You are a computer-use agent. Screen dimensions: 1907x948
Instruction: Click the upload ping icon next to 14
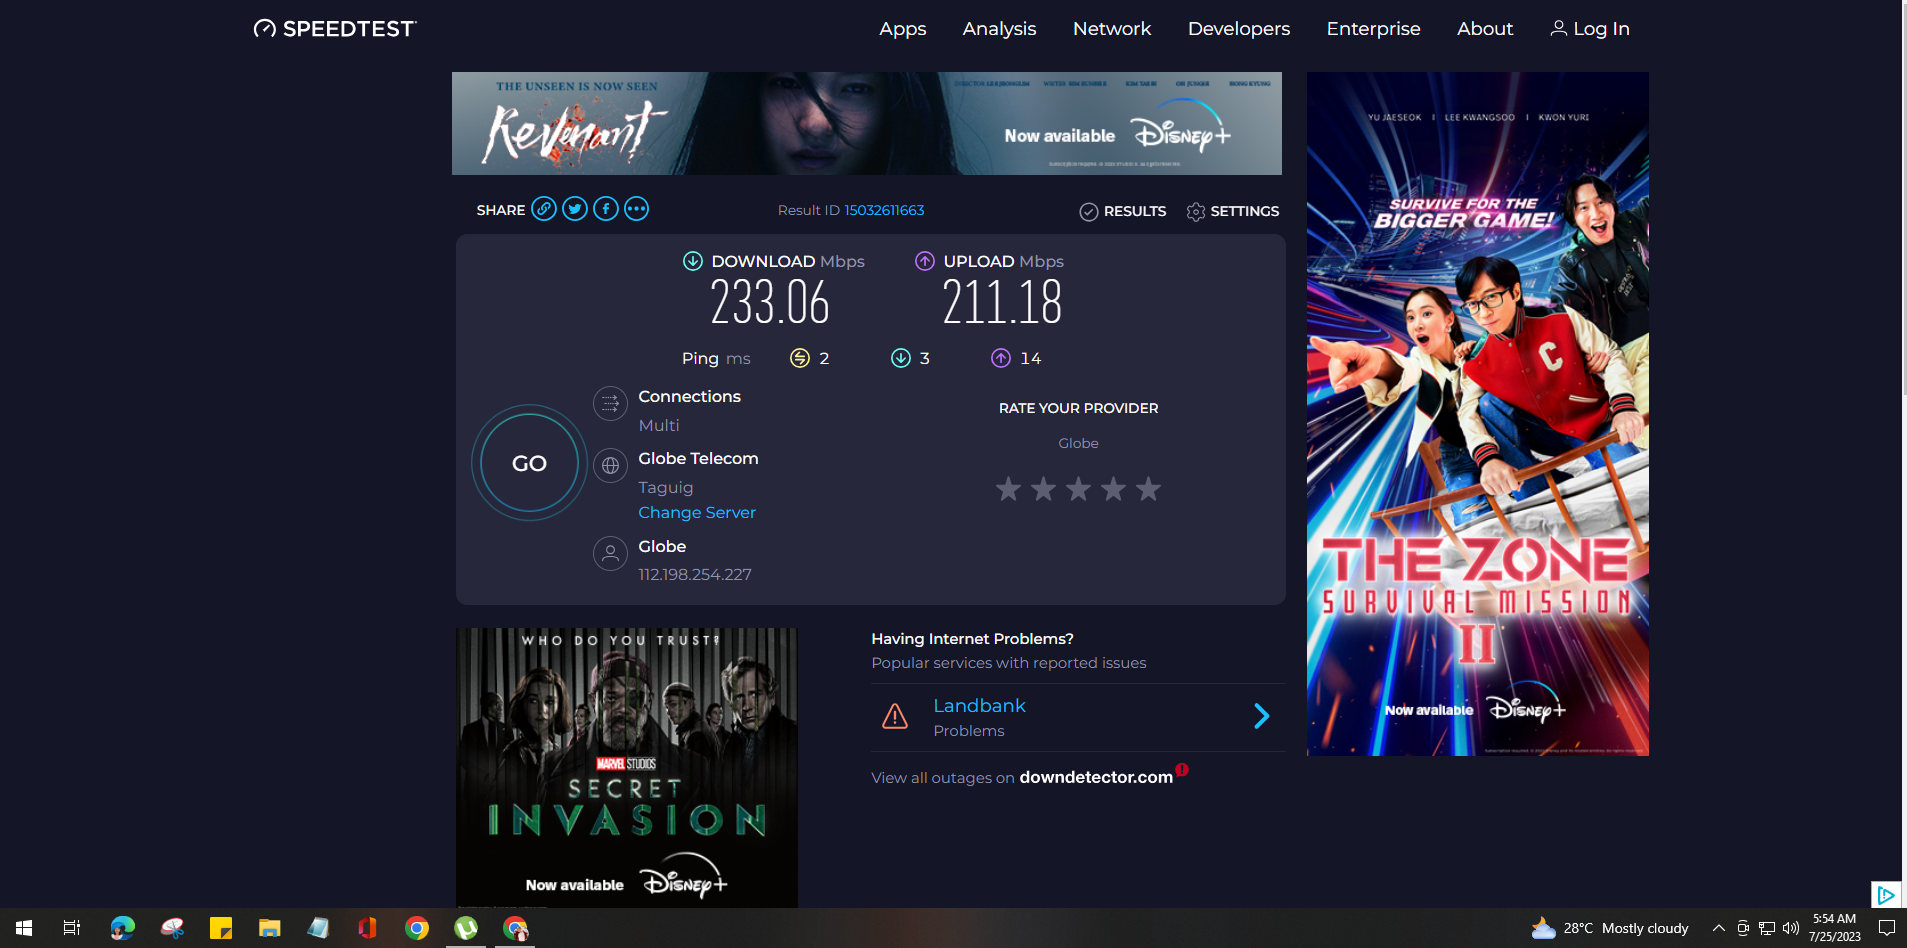1001,358
